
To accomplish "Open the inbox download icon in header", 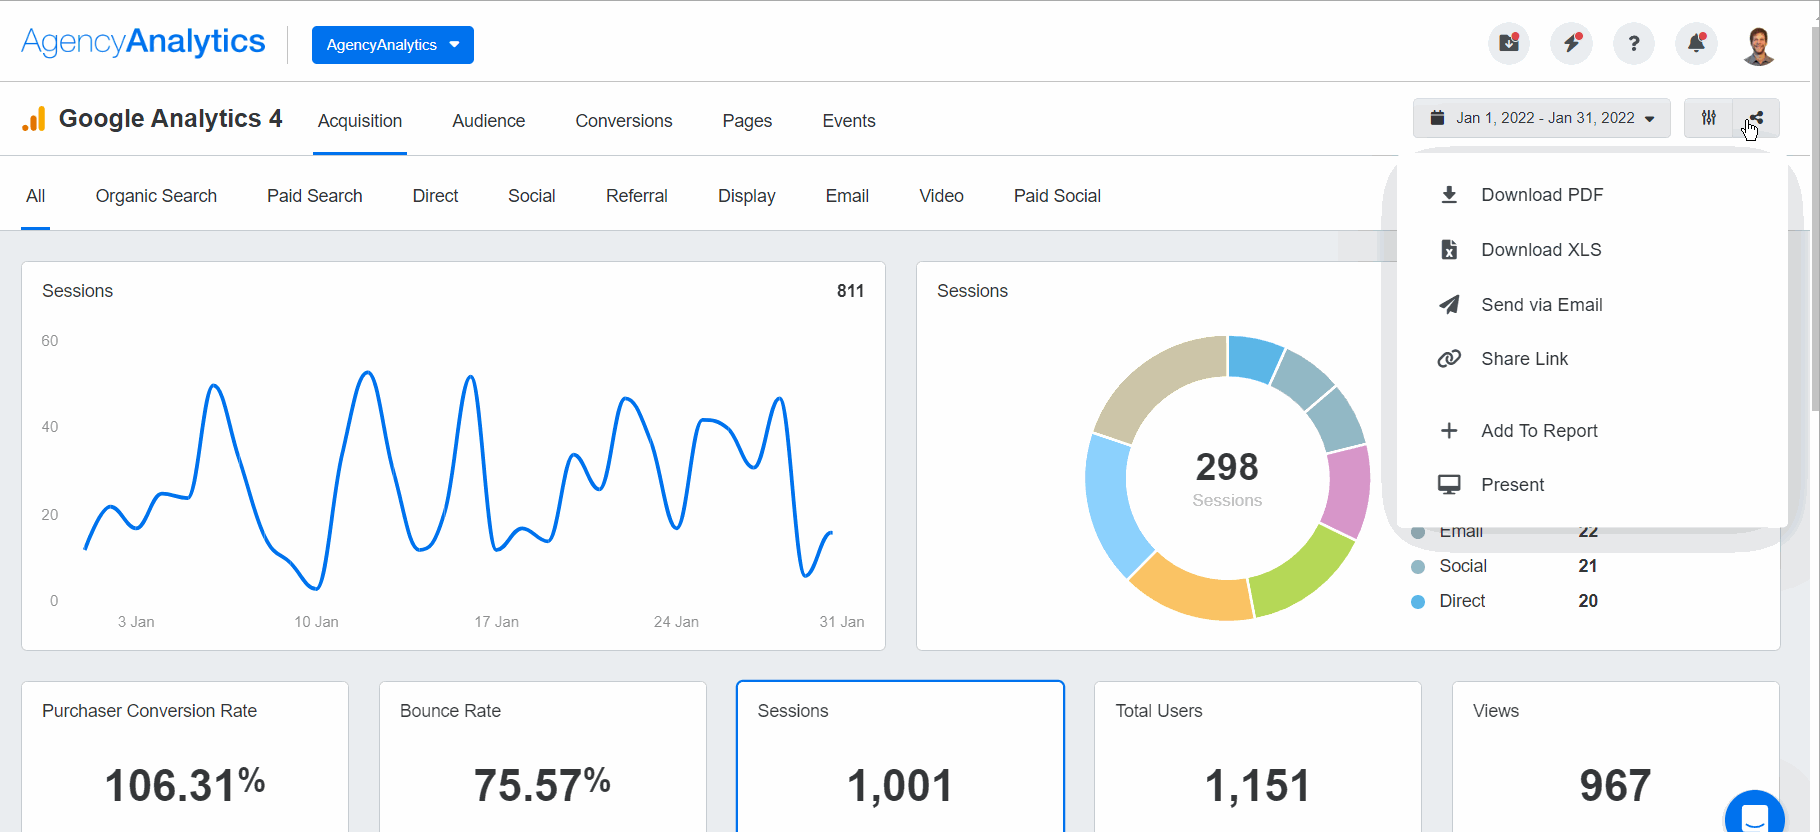I will (x=1509, y=43).
